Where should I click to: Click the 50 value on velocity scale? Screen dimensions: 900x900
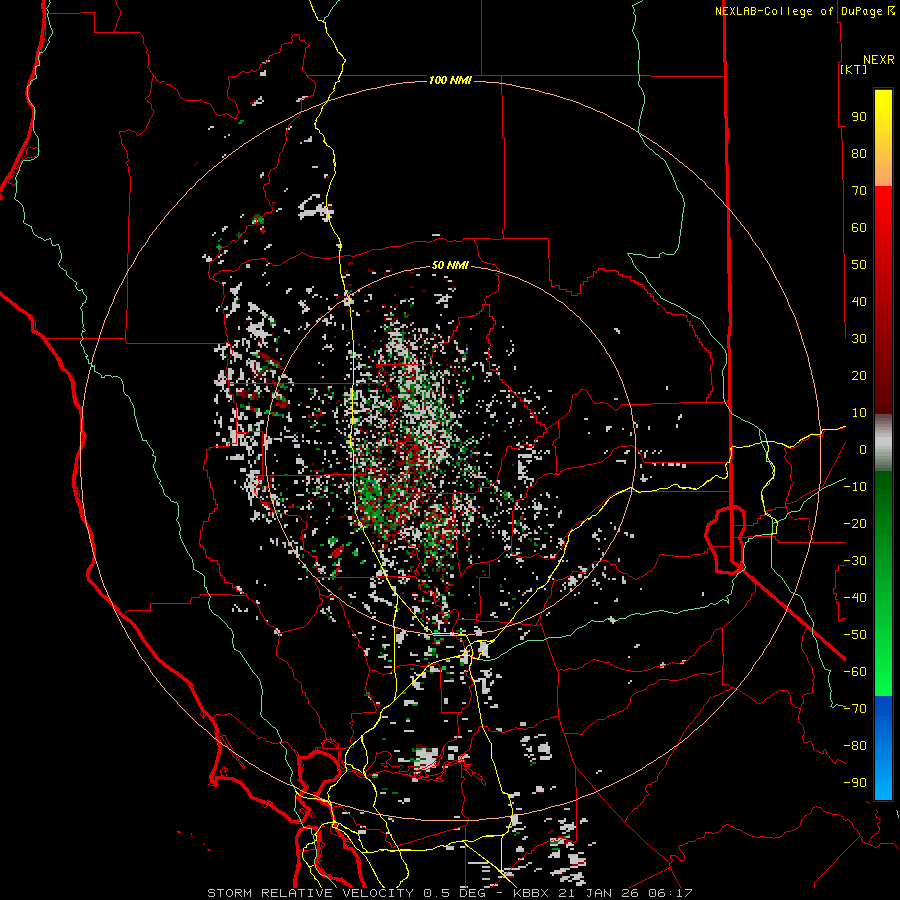point(859,265)
